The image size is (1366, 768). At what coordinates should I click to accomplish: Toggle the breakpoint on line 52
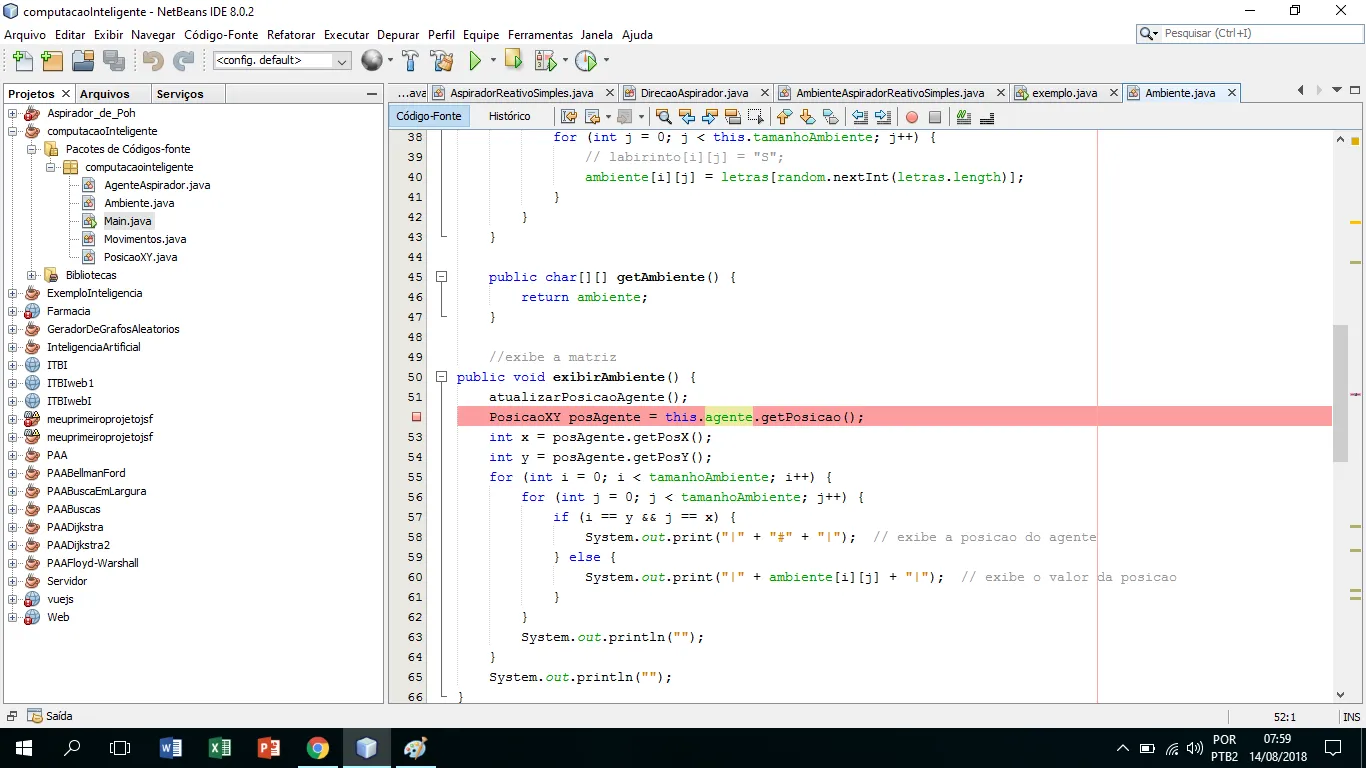[x=416, y=417]
